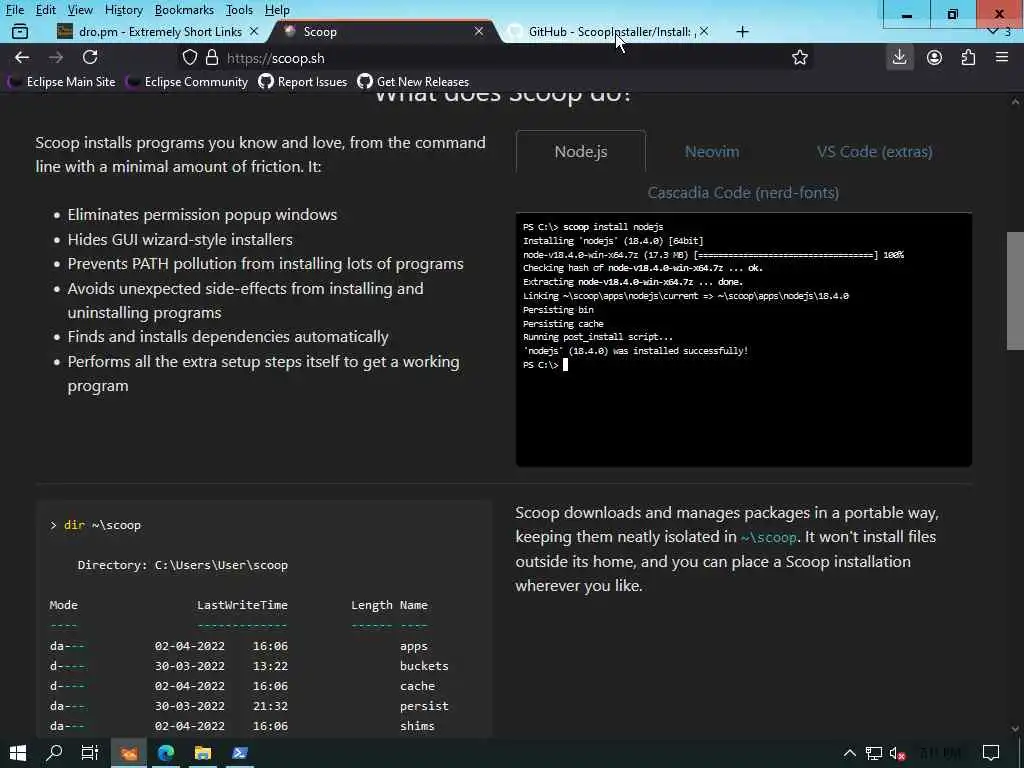
Task: Open the hamburger application menu
Action: click(x=1002, y=57)
